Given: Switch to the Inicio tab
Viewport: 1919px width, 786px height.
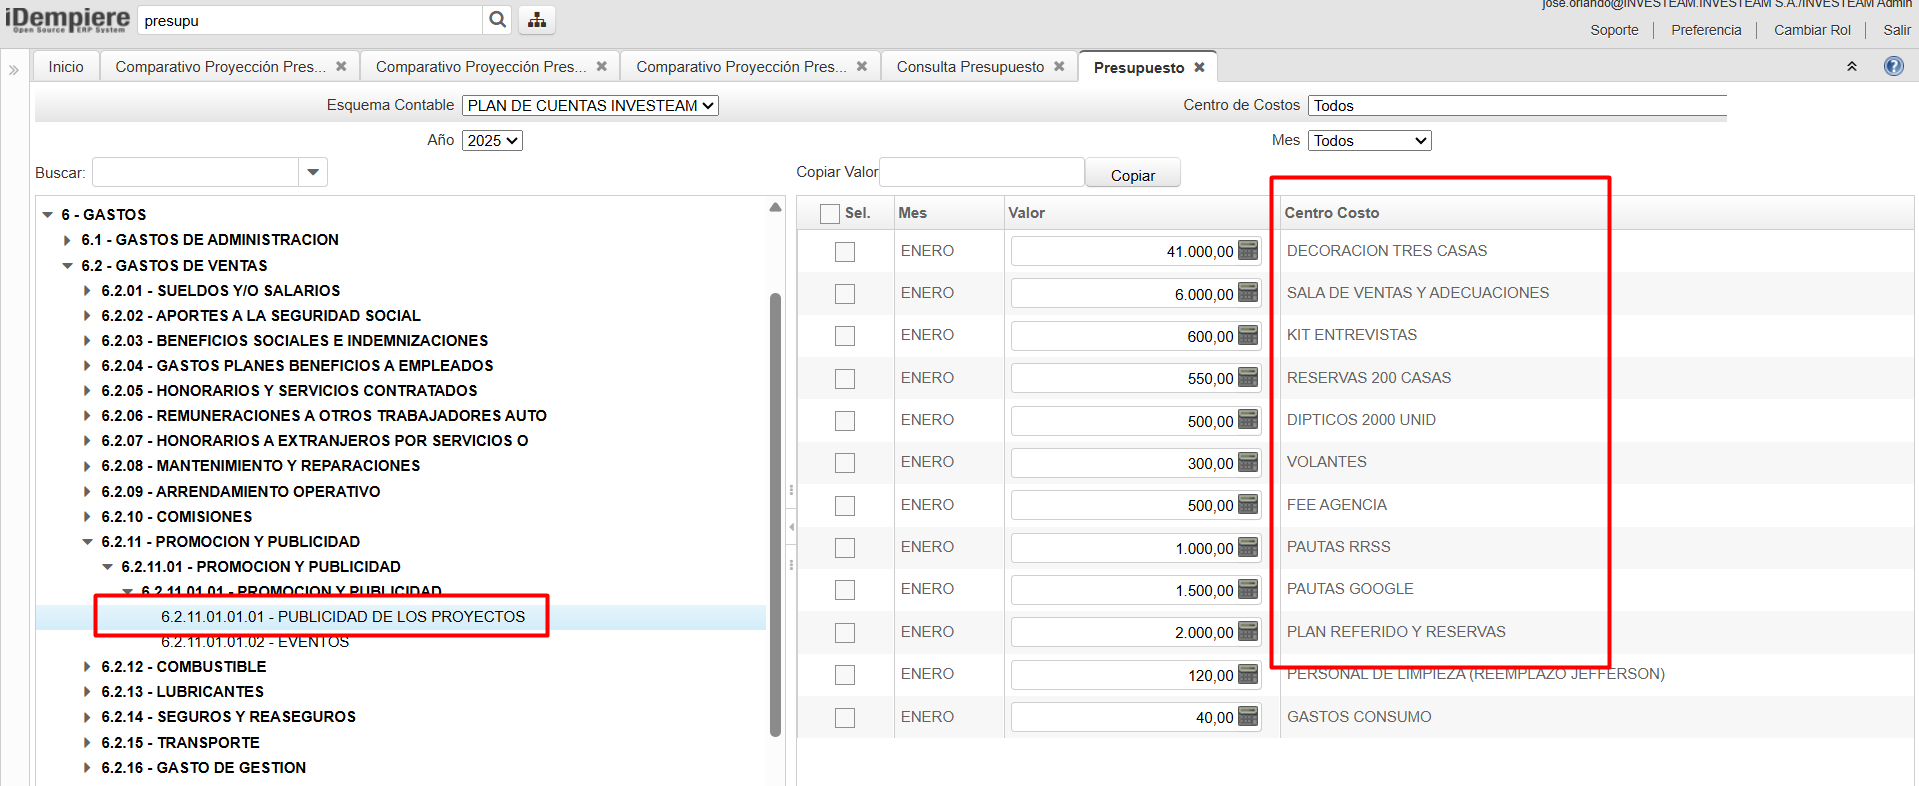Looking at the screenshot, I should coord(66,66).
